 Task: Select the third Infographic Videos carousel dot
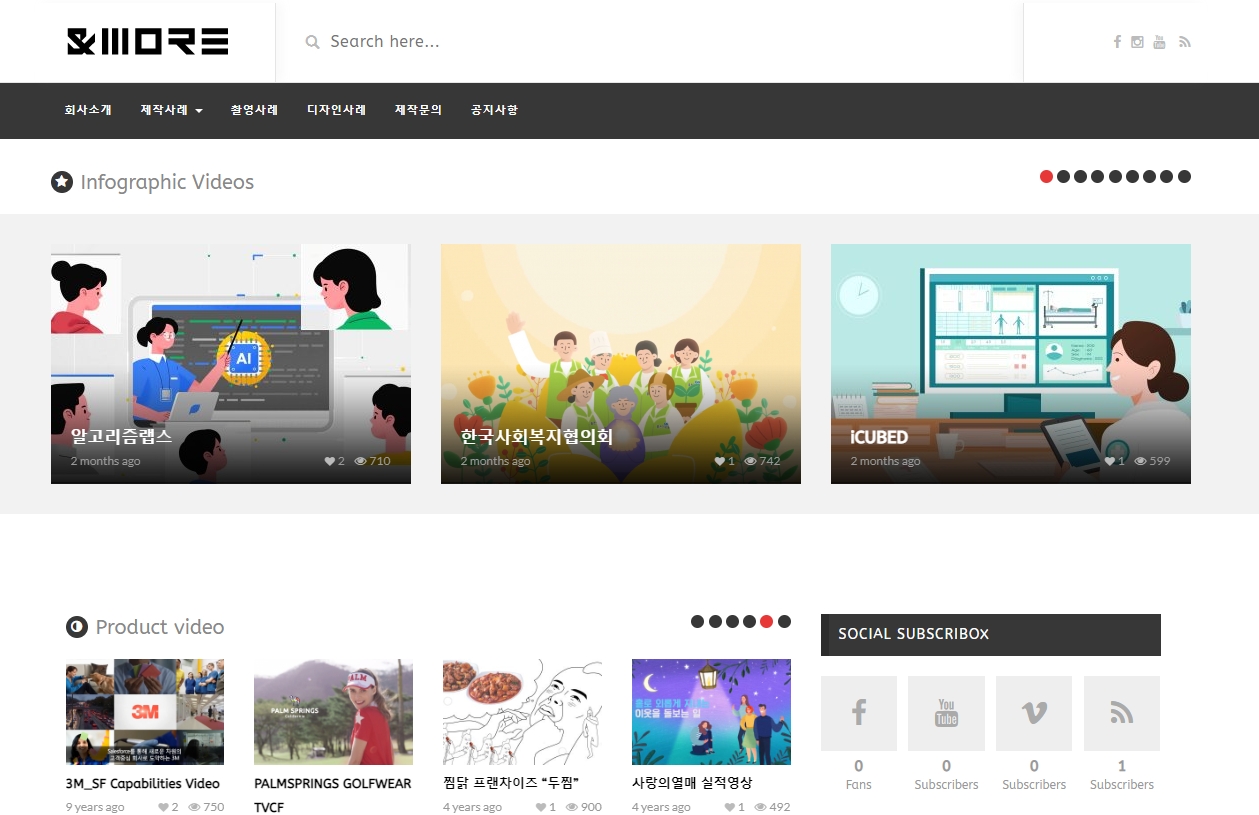(1081, 177)
